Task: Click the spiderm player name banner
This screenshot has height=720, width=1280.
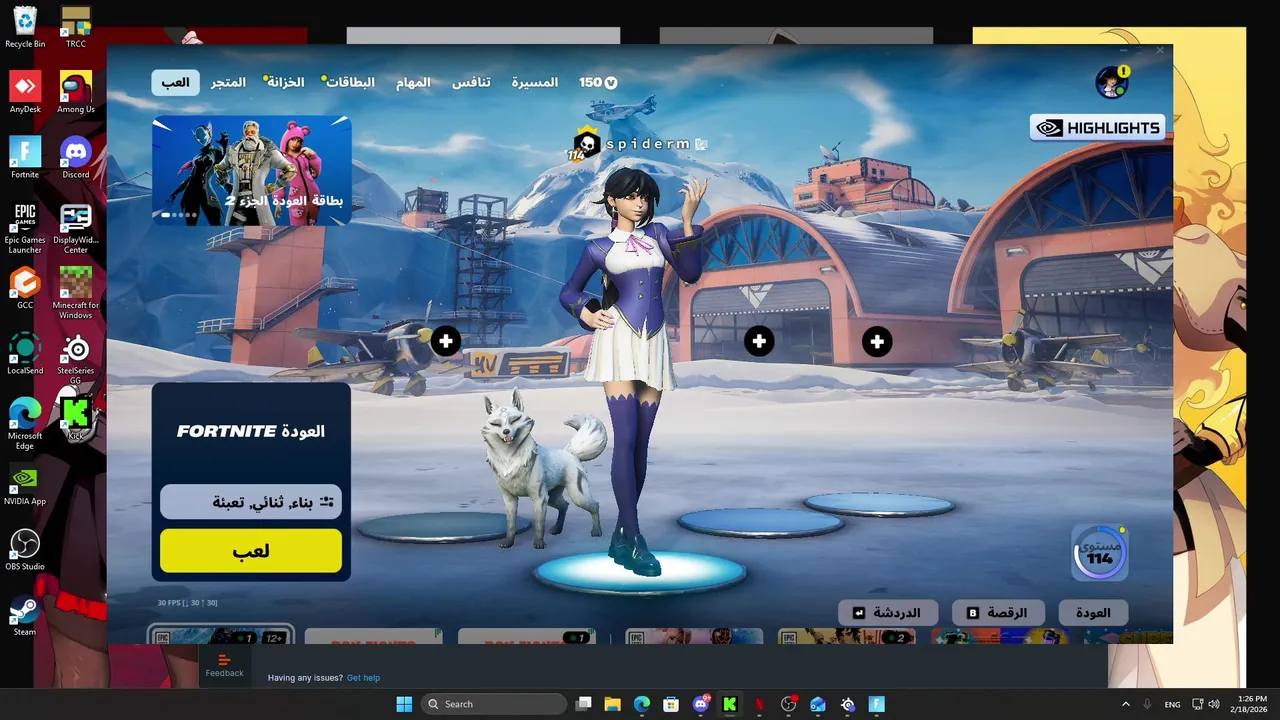Action: pyautogui.click(x=647, y=144)
